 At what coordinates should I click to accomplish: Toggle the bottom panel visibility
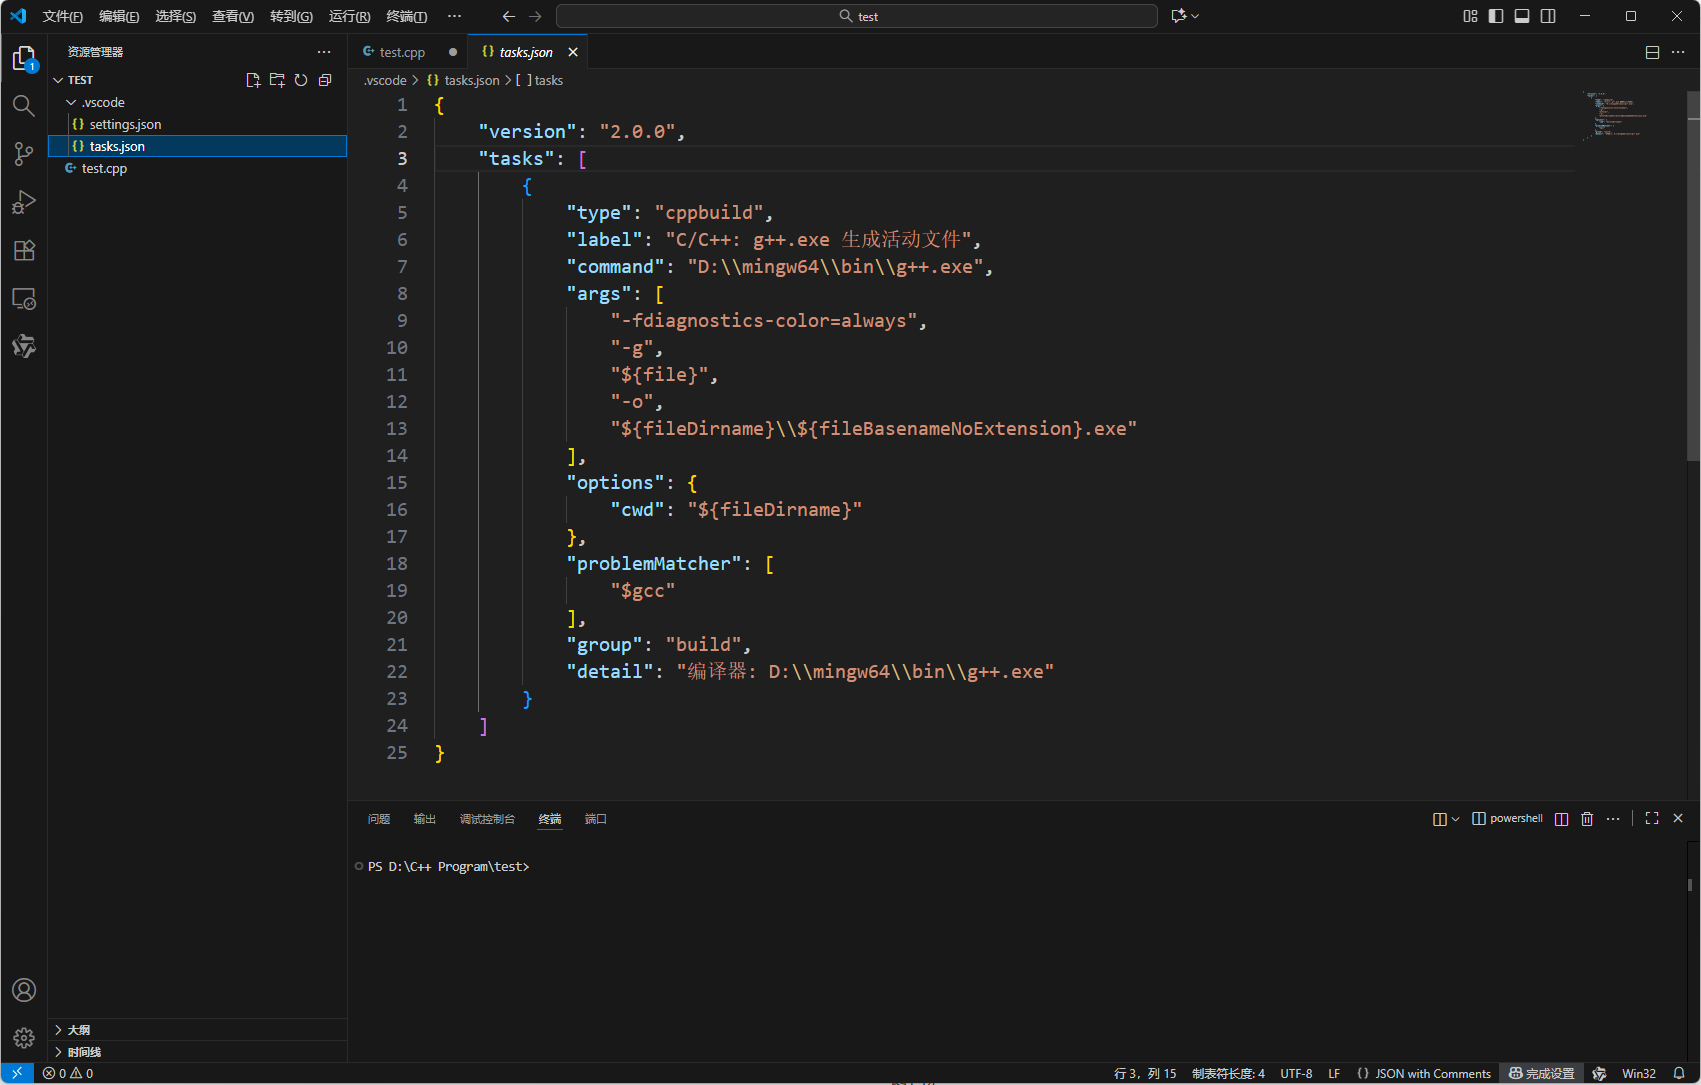point(1522,16)
